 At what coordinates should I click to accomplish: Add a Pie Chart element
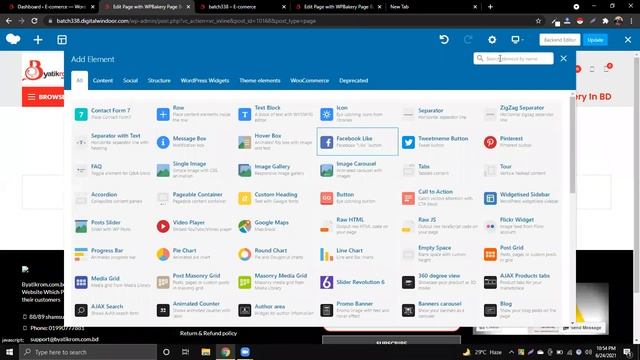click(194, 254)
